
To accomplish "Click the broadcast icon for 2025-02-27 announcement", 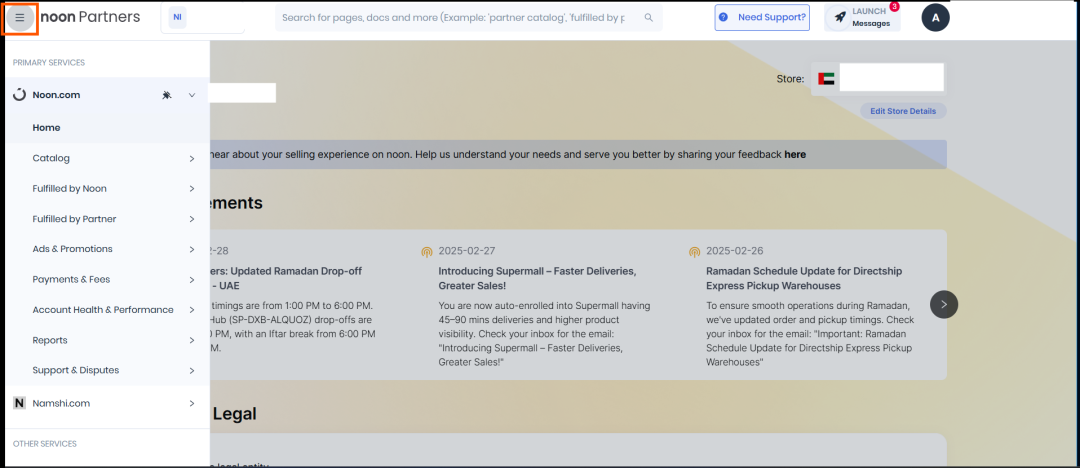I will (x=427, y=252).
